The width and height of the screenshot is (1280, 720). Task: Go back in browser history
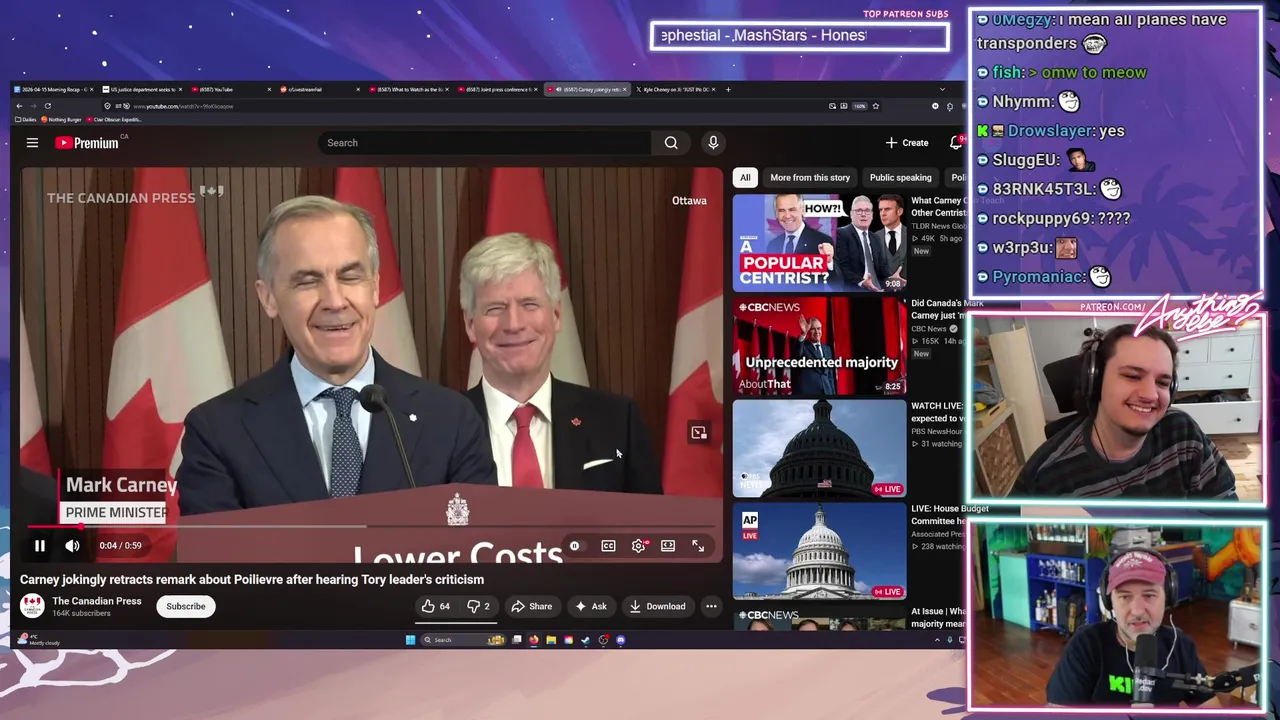tap(19, 106)
